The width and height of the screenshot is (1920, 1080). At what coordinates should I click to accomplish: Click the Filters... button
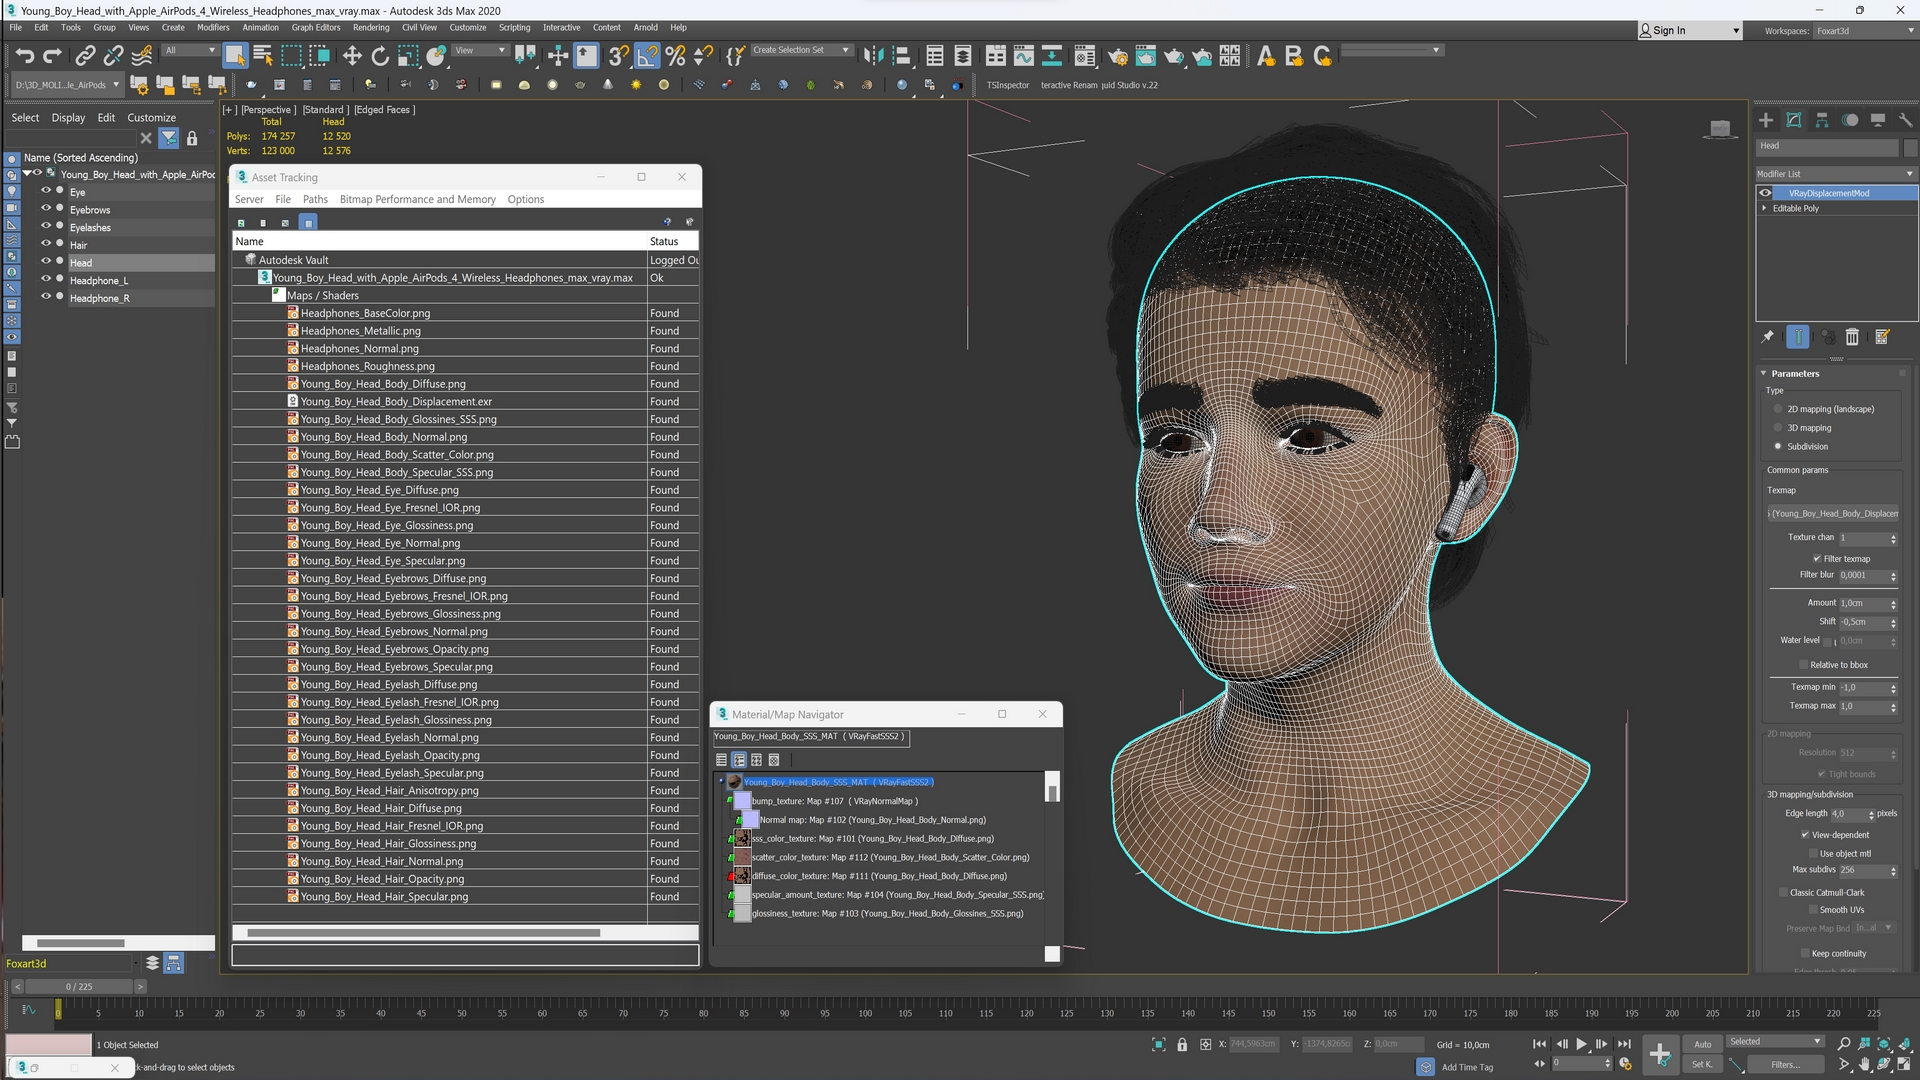tap(1785, 1065)
